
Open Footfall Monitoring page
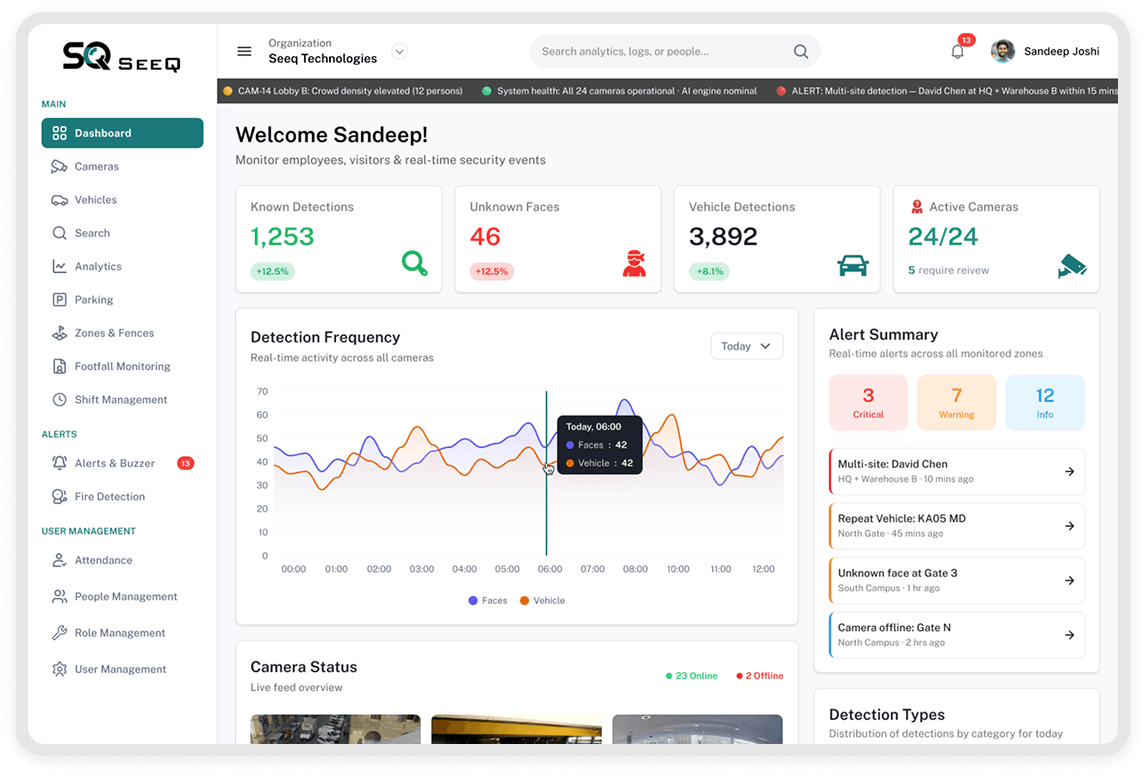(x=122, y=366)
